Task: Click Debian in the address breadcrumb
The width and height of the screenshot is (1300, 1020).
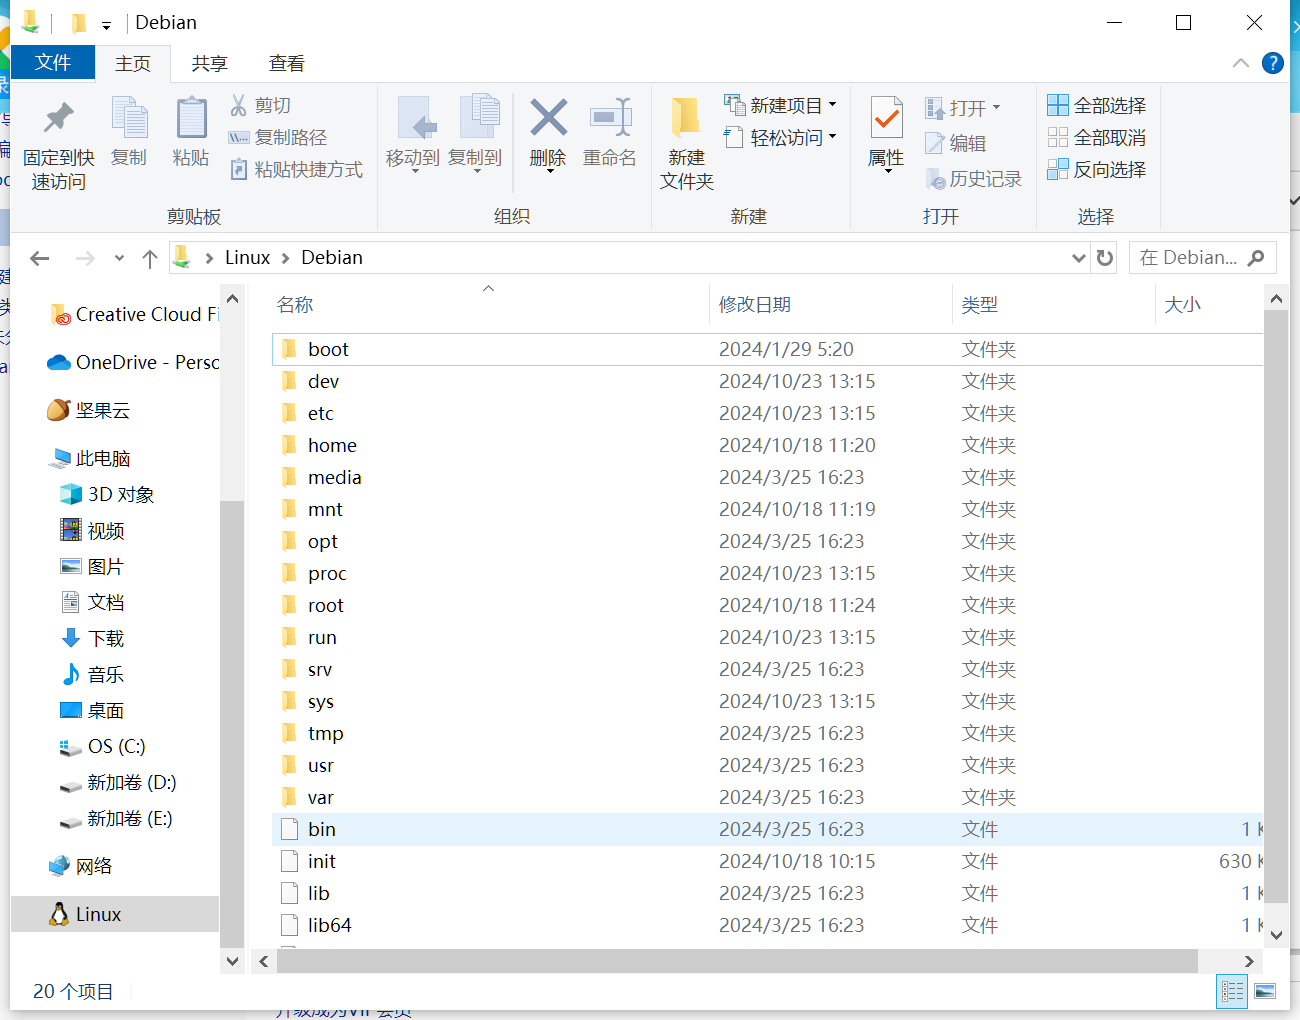Action: [x=332, y=258]
